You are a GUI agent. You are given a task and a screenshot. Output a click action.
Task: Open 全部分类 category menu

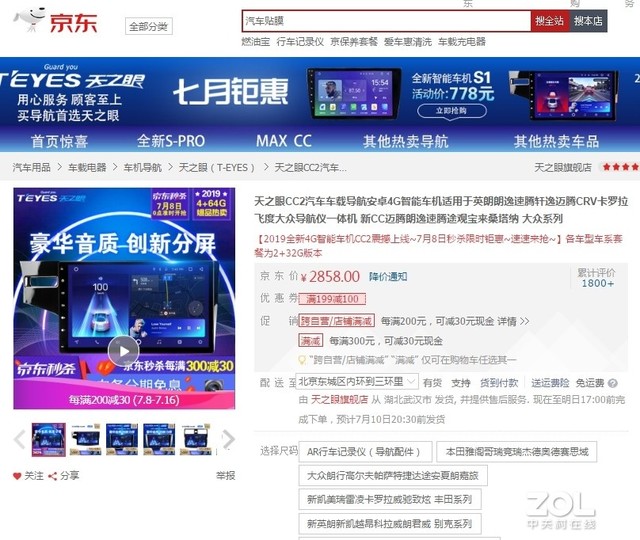149,27
